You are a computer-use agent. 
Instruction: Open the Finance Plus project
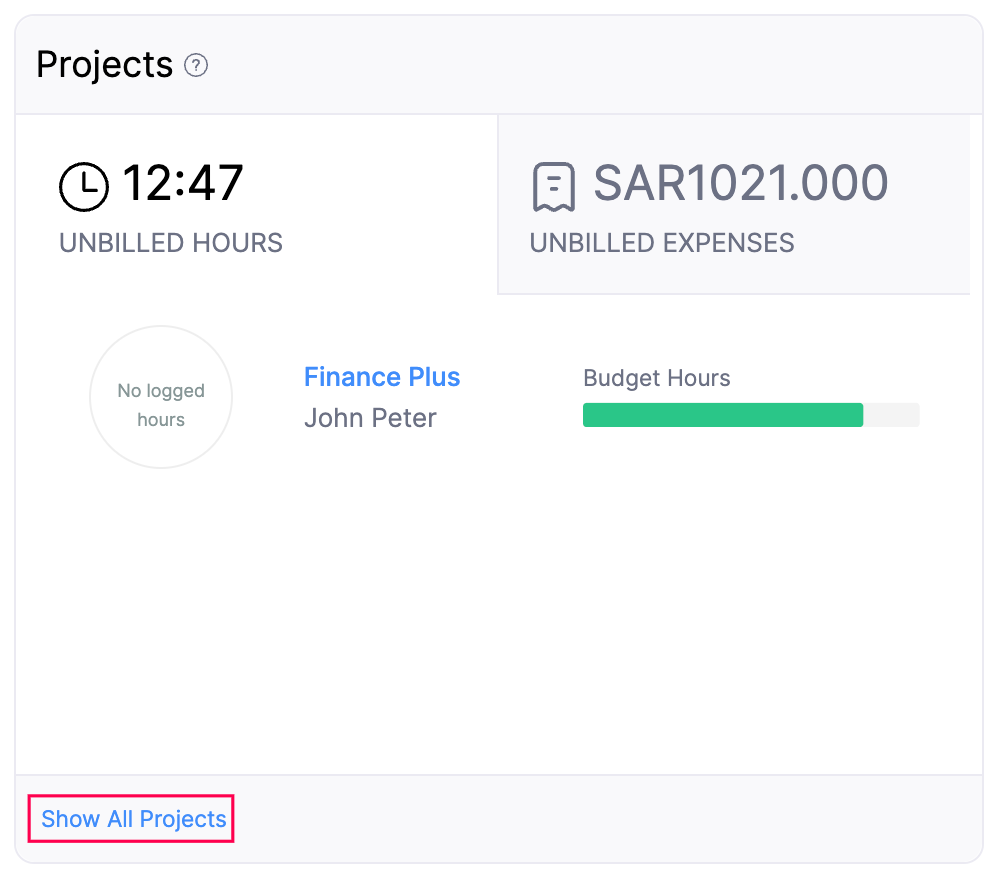[x=382, y=377]
